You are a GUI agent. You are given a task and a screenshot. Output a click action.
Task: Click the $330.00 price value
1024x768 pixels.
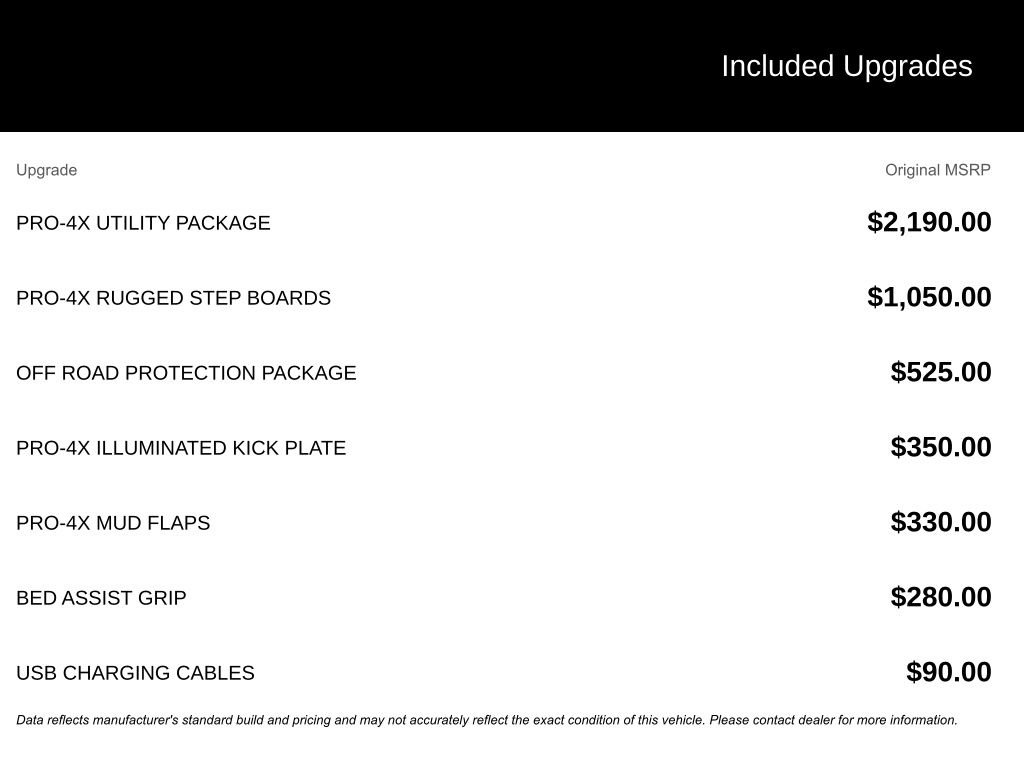(940, 522)
